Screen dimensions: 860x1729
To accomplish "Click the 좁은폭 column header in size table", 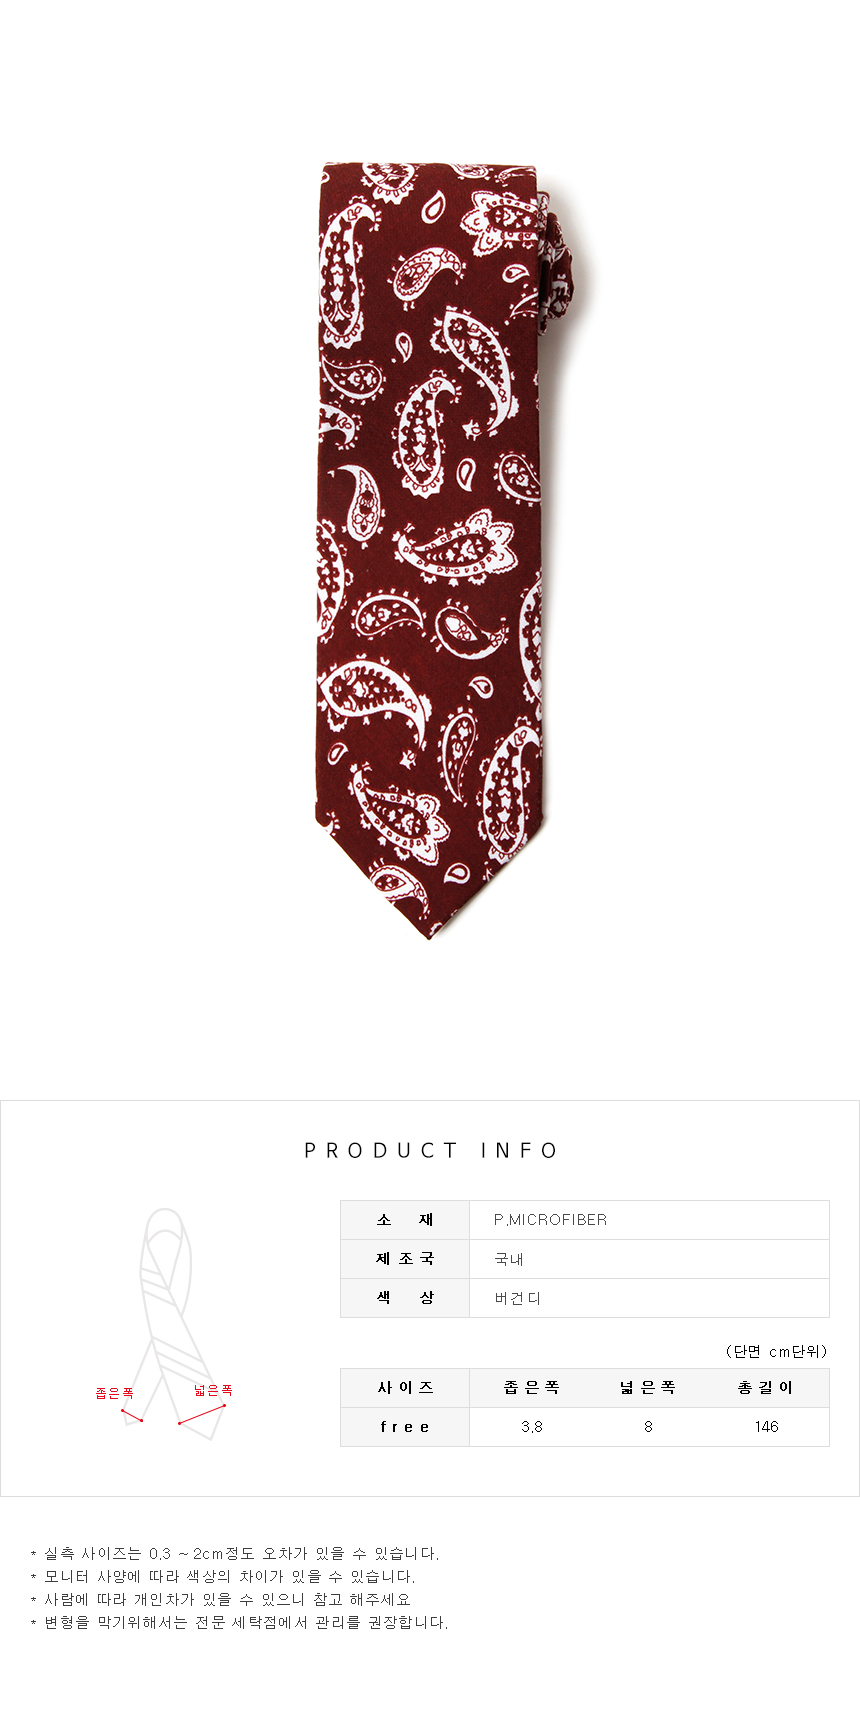I will [x=532, y=1388].
